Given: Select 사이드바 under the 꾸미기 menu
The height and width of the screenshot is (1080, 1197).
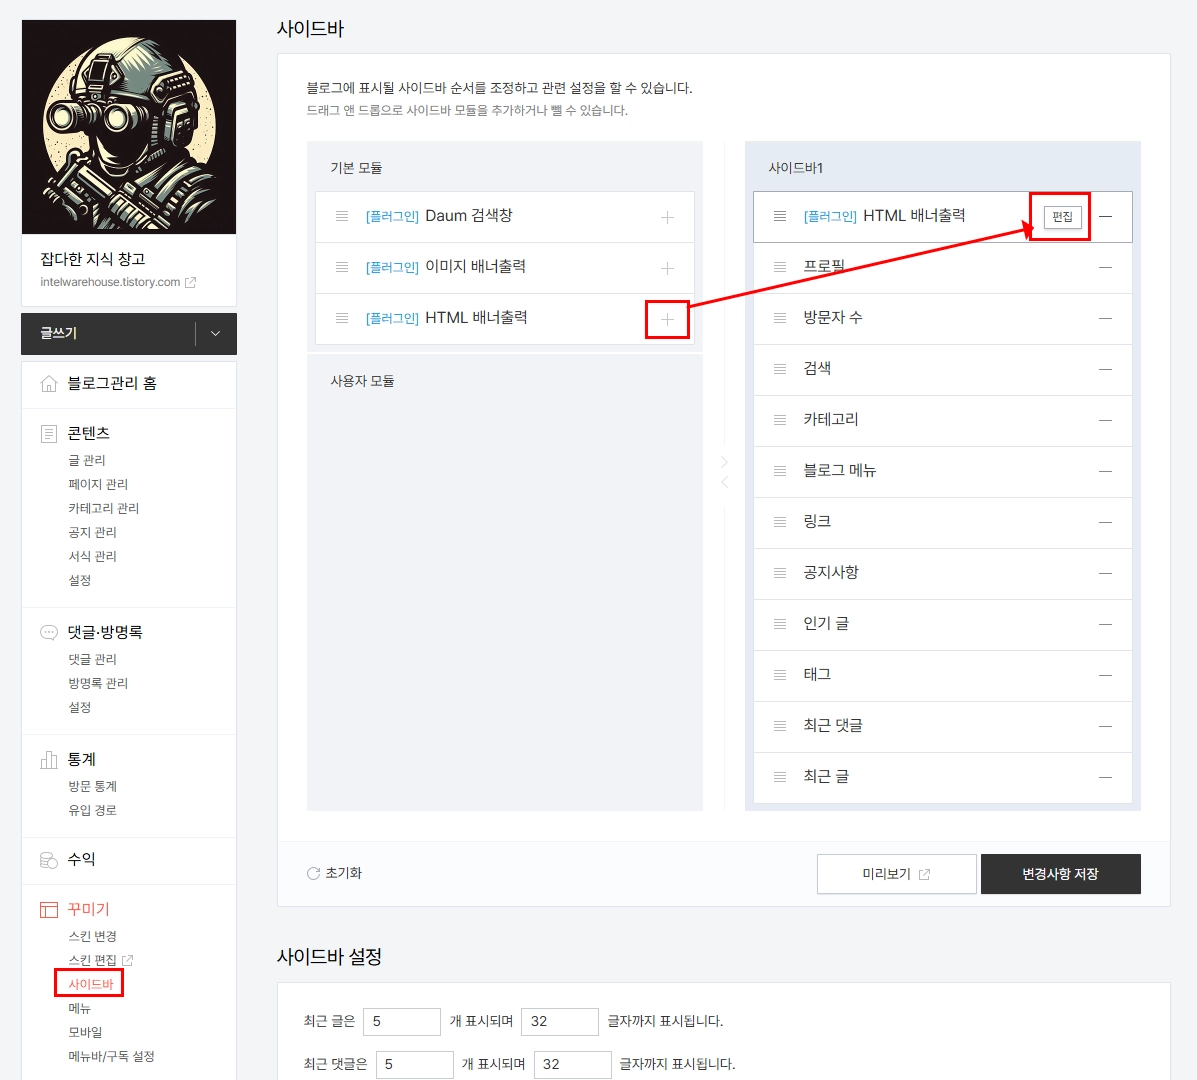Looking at the screenshot, I should point(88,983).
